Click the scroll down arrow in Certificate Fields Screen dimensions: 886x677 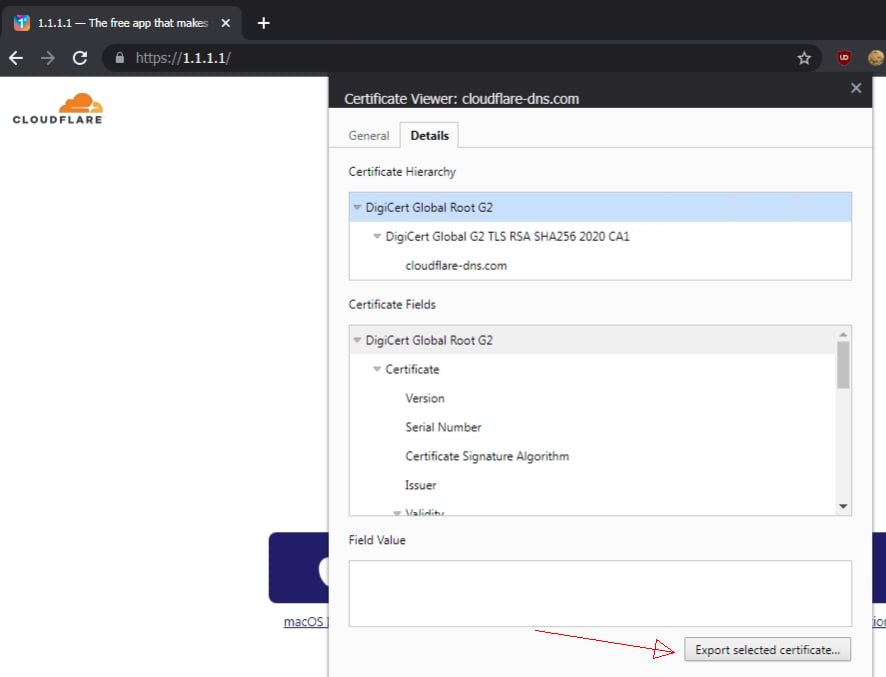pyautogui.click(x=843, y=506)
